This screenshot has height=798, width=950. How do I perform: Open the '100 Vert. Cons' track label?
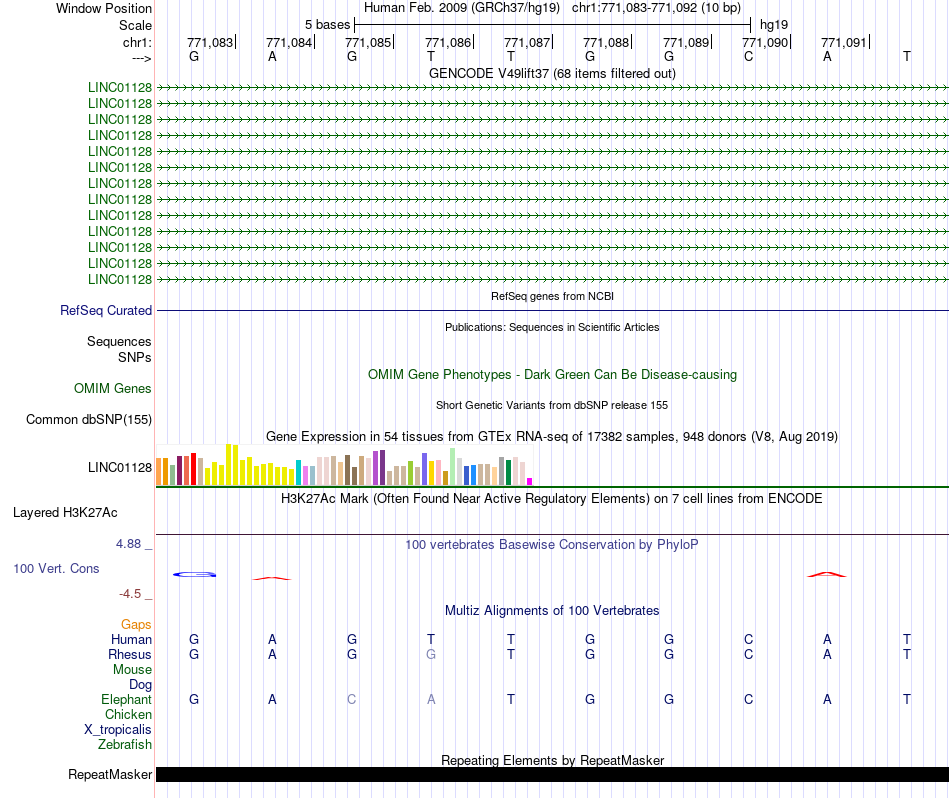[56, 568]
